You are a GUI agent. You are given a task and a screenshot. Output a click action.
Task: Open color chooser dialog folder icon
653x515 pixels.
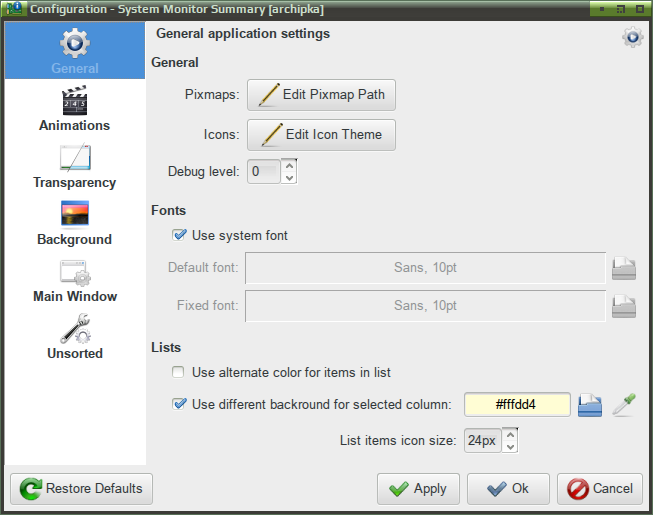click(x=590, y=405)
